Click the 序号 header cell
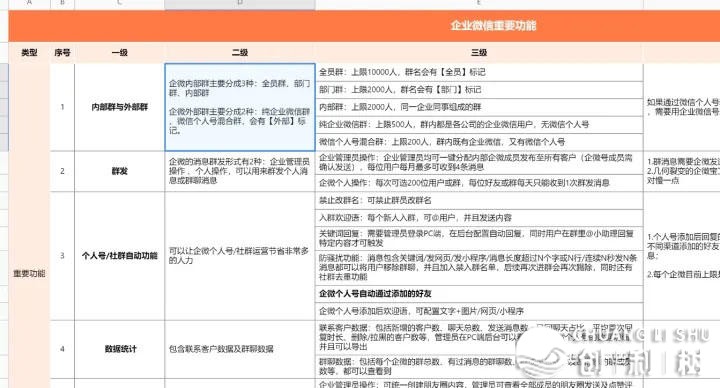This screenshot has height=388, width=720. click(x=62, y=53)
